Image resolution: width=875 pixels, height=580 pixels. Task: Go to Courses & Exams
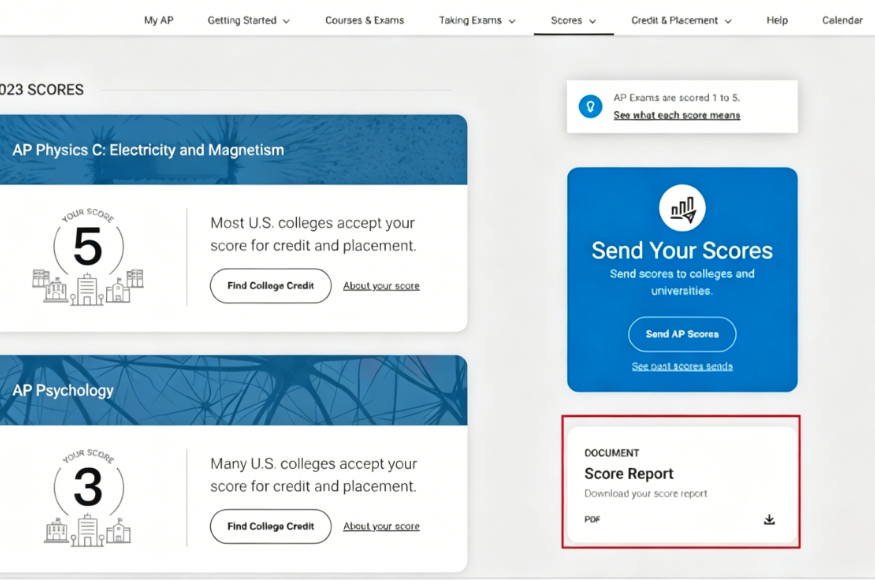364,20
